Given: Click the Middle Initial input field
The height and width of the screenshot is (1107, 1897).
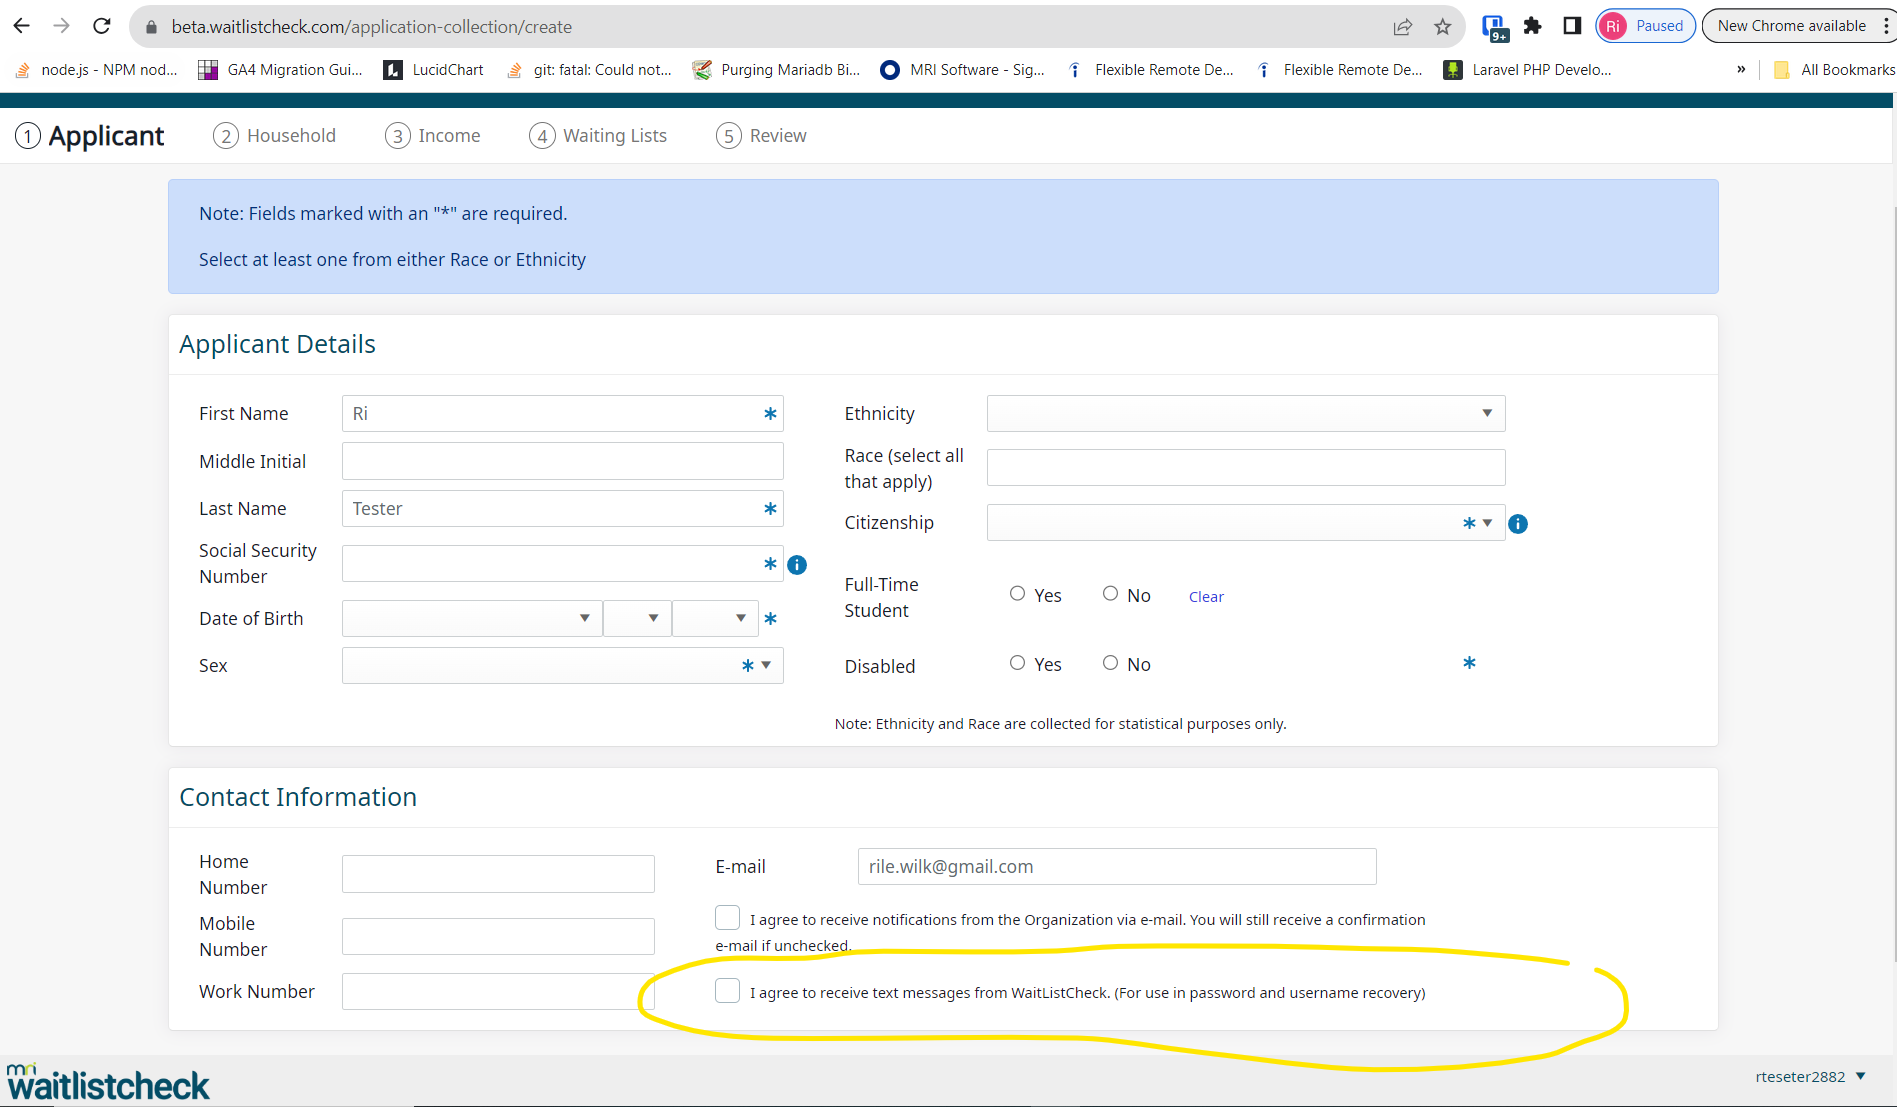Looking at the screenshot, I should click(x=562, y=461).
